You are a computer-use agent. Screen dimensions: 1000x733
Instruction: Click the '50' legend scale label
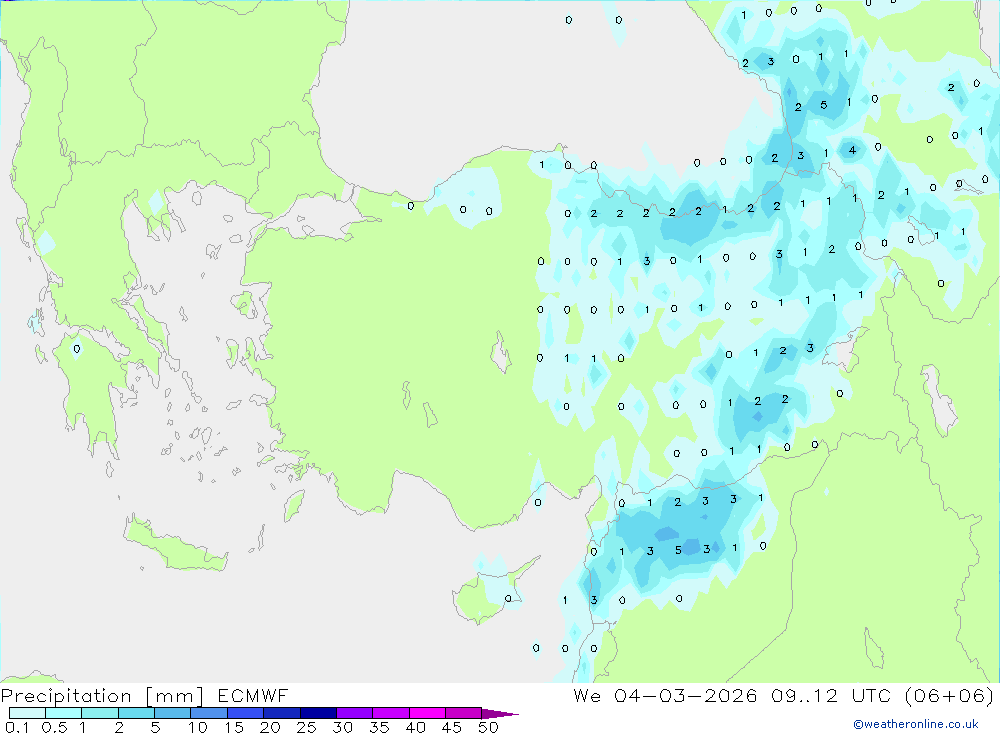(x=488, y=727)
